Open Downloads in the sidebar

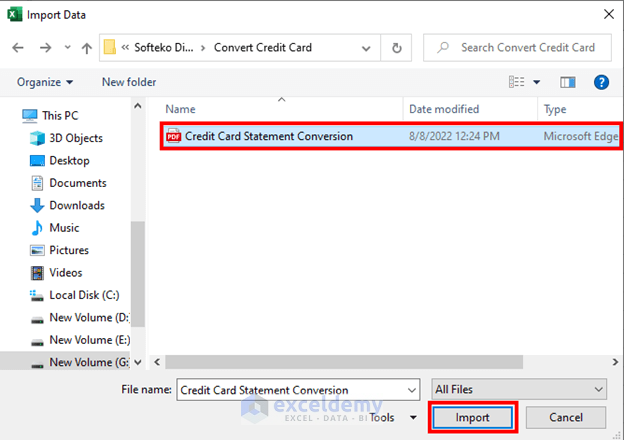[x=67, y=205]
